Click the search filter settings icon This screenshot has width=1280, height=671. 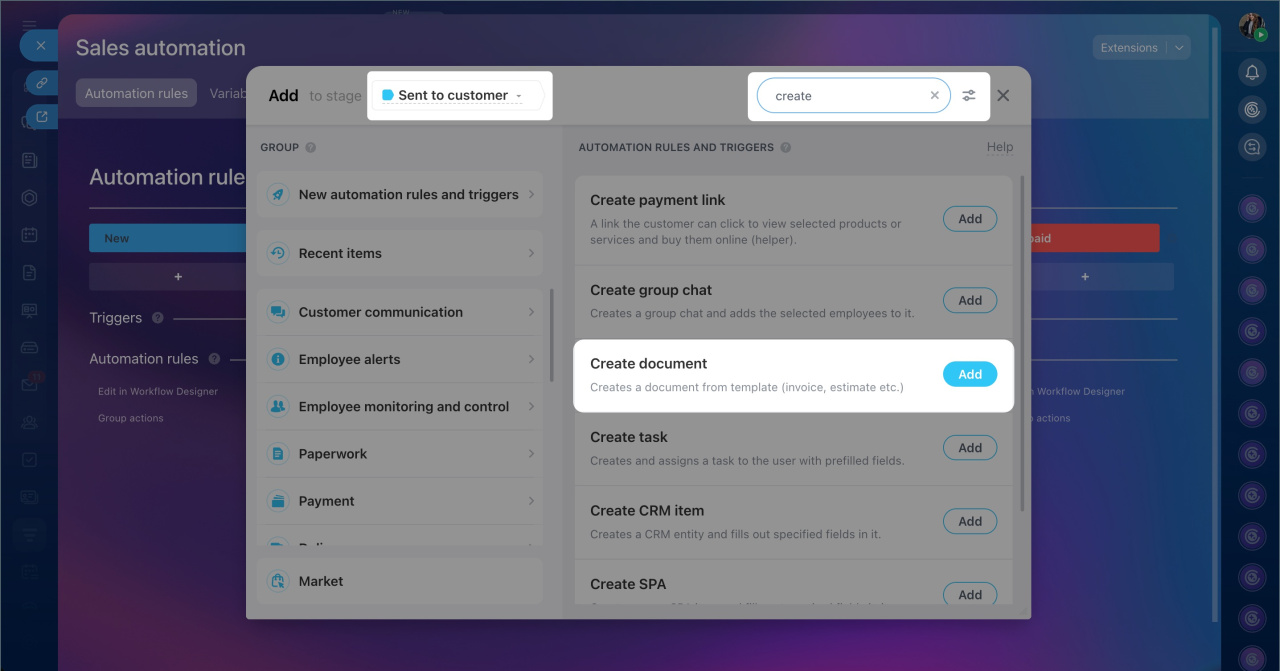(969, 96)
